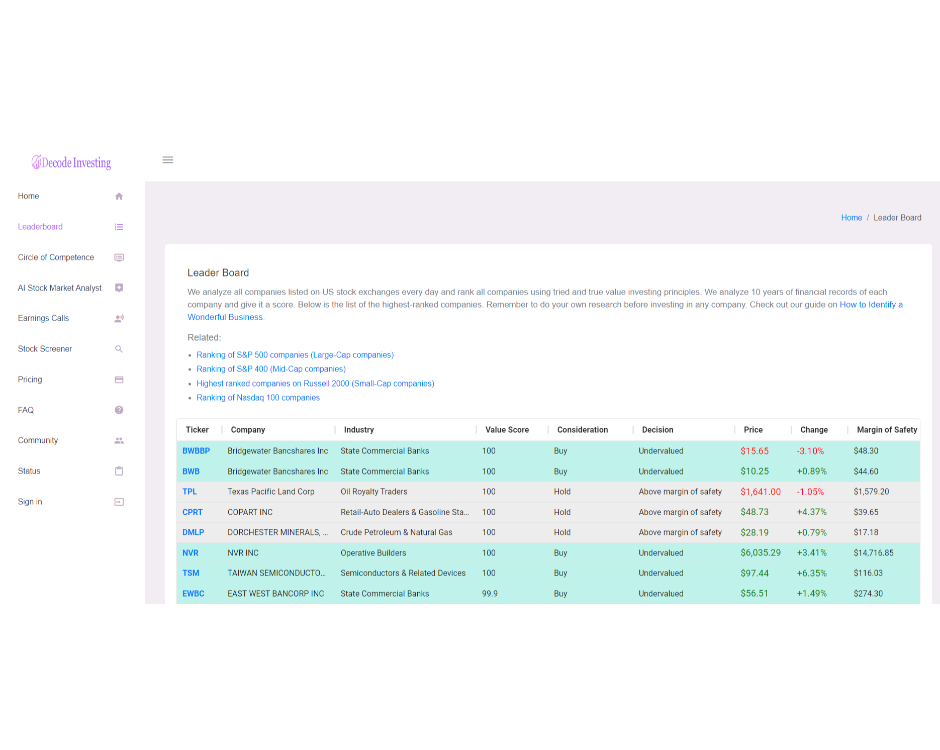Screen dimensions: 940x750
Task: Click the Earnings Calls speaker icon
Action: (x=119, y=318)
